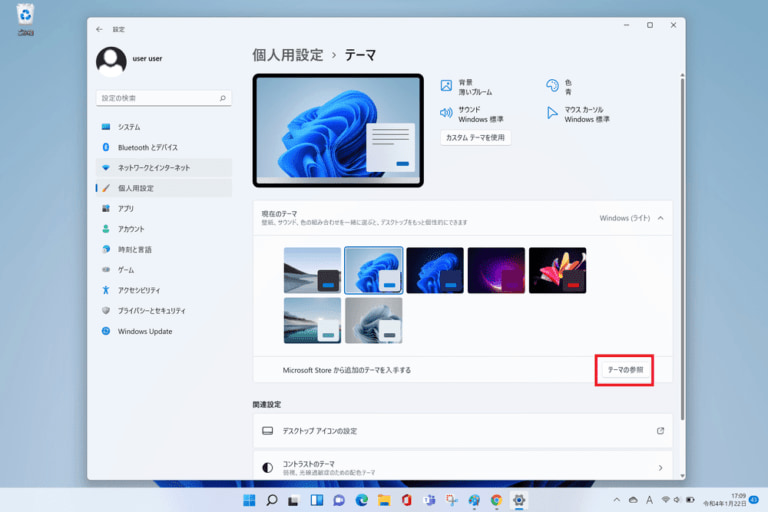
Task: Open Bluetooth とデバイス settings
Action: coord(164,147)
